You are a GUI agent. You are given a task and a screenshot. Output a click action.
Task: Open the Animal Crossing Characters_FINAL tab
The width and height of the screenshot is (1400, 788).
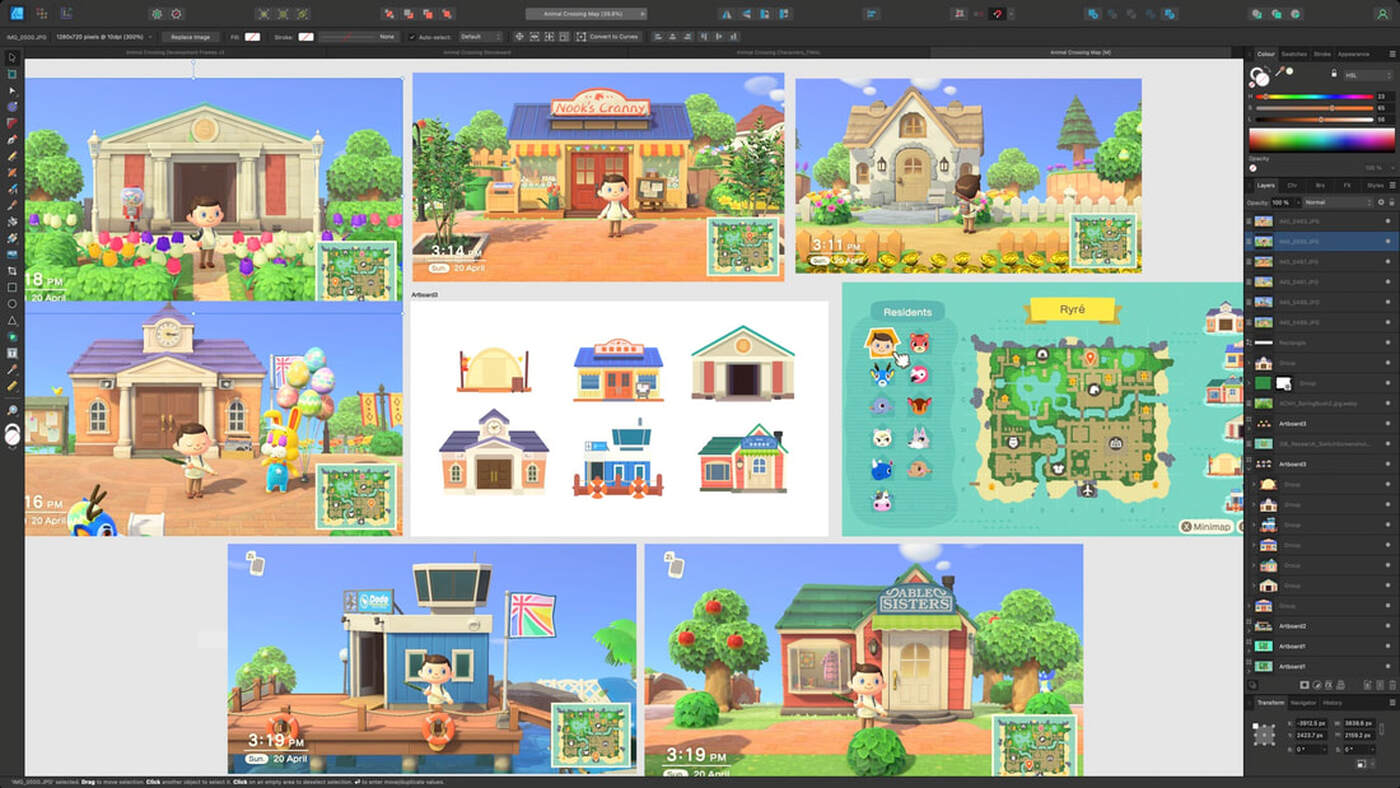tap(778, 52)
